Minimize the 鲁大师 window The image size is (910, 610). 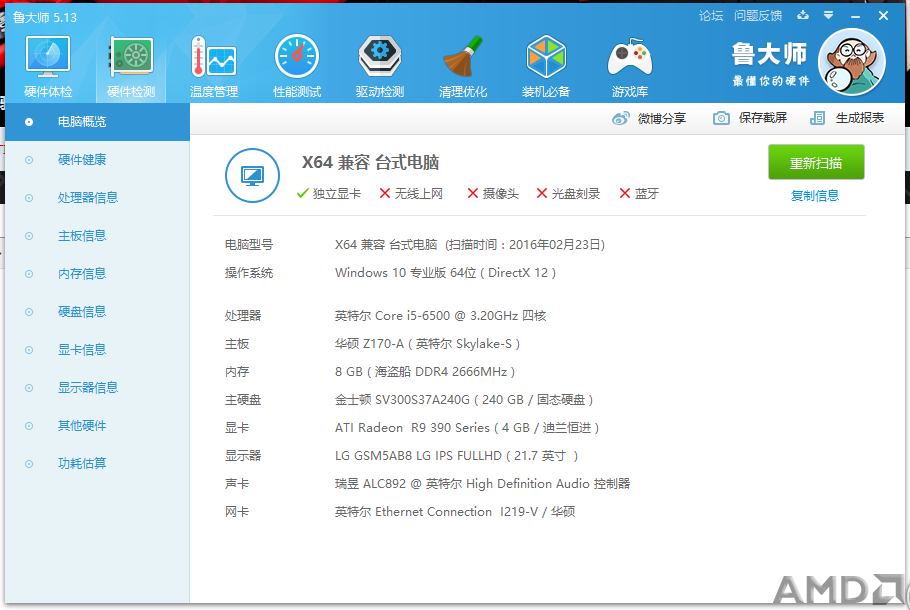click(x=855, y=16)
